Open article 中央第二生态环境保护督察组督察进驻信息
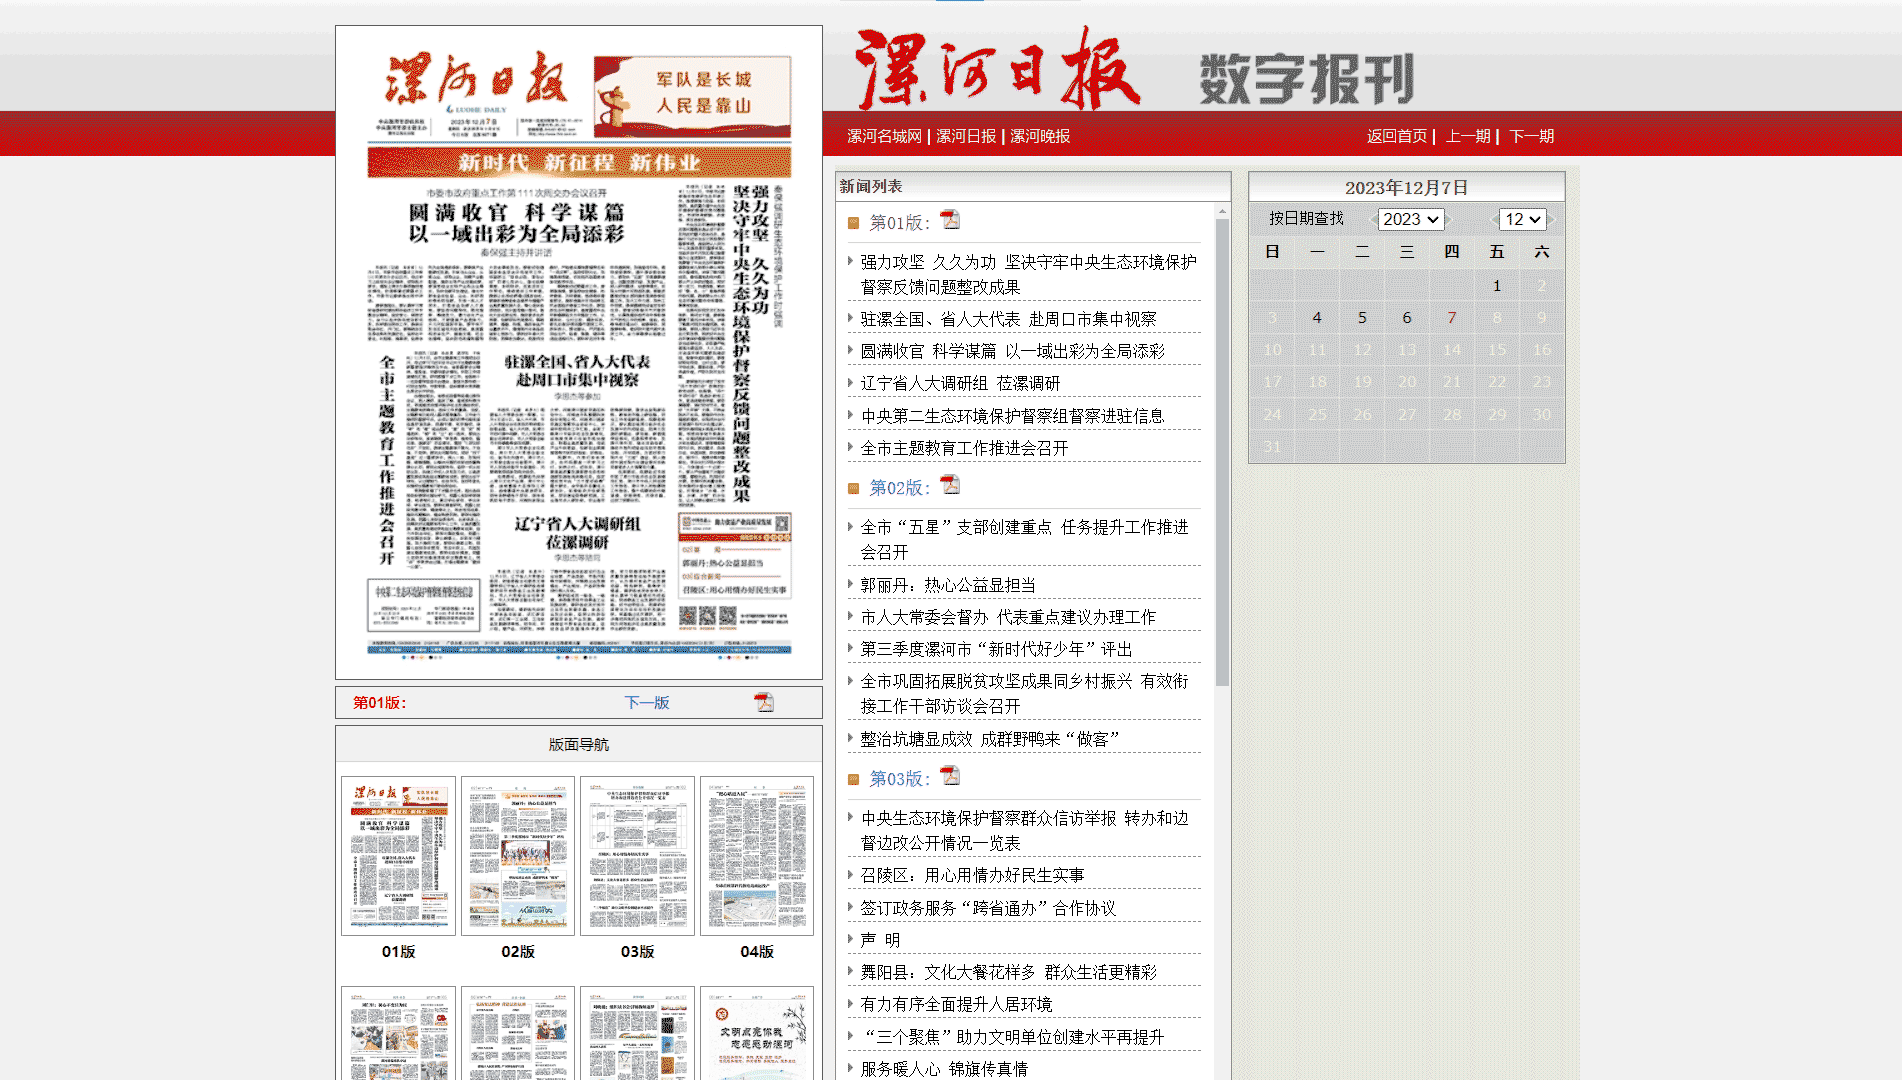This screenshot has width=1902, height=1080. (1012, 416)
